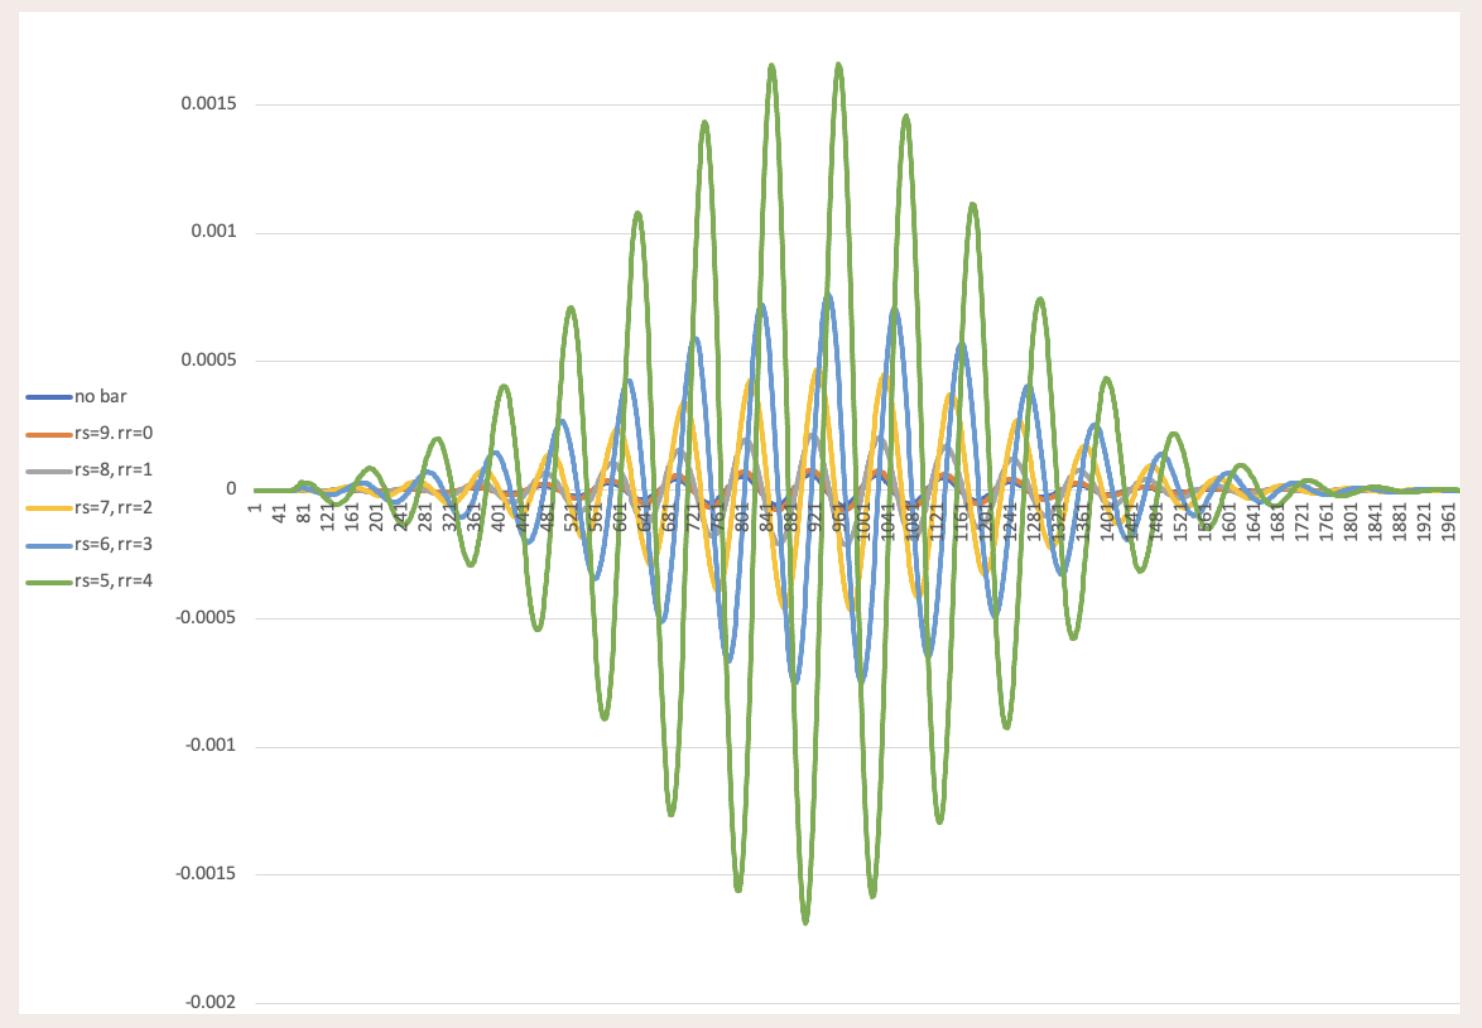
Task: Click the -0.002 y-axis label
Action: point(211,1002)
